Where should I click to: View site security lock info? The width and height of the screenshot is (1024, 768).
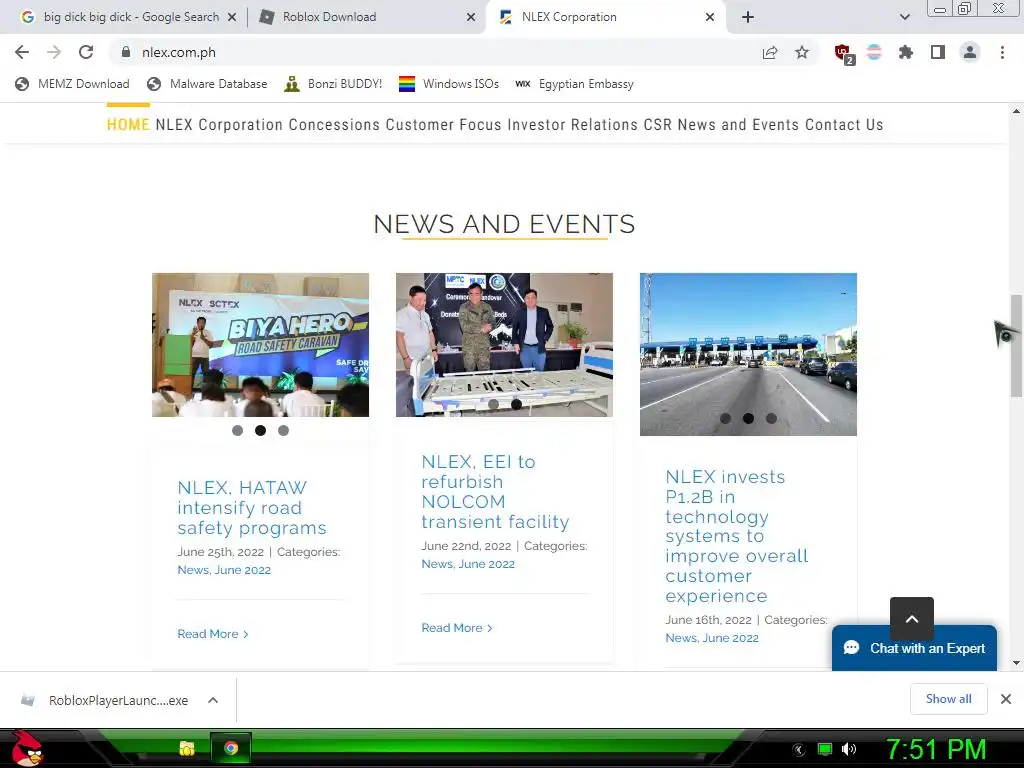click(126, 52)
